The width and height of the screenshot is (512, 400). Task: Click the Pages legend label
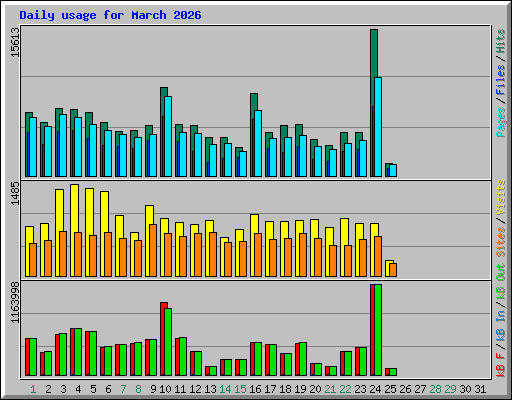[x=501, y=122]
